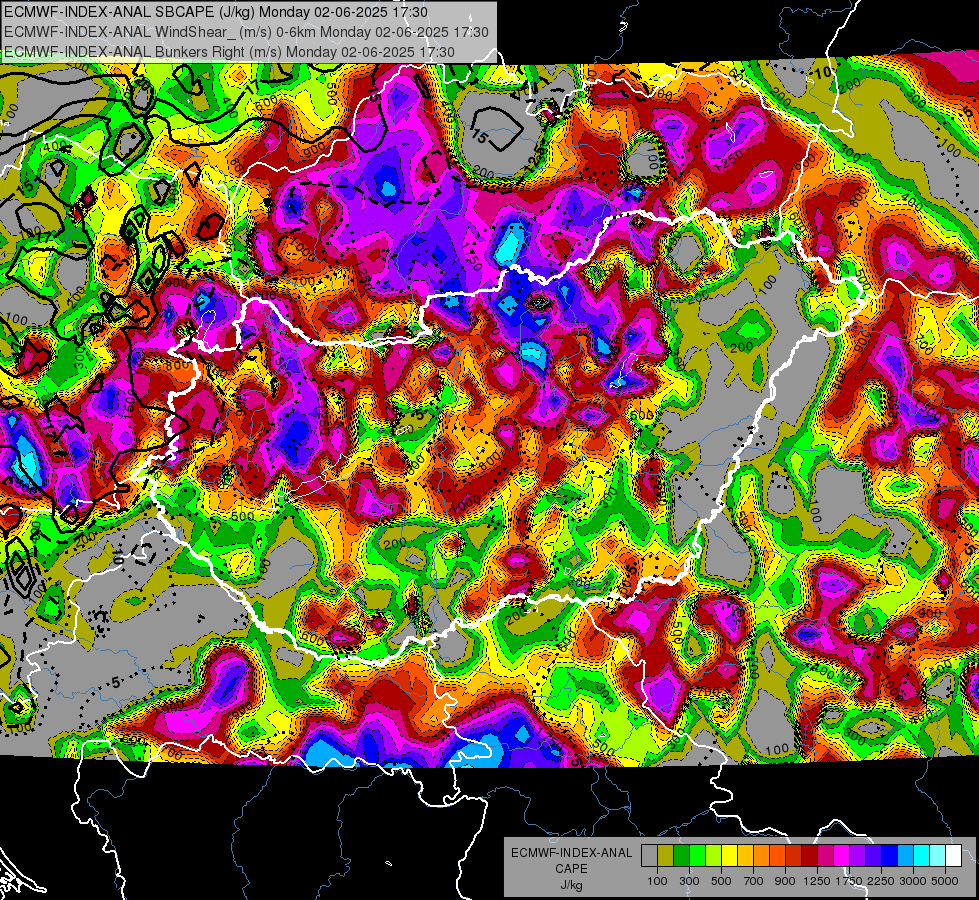Click the 3000 value on the legend scale
Viewport: 979px width, 900px height.
tap(913, 881)
